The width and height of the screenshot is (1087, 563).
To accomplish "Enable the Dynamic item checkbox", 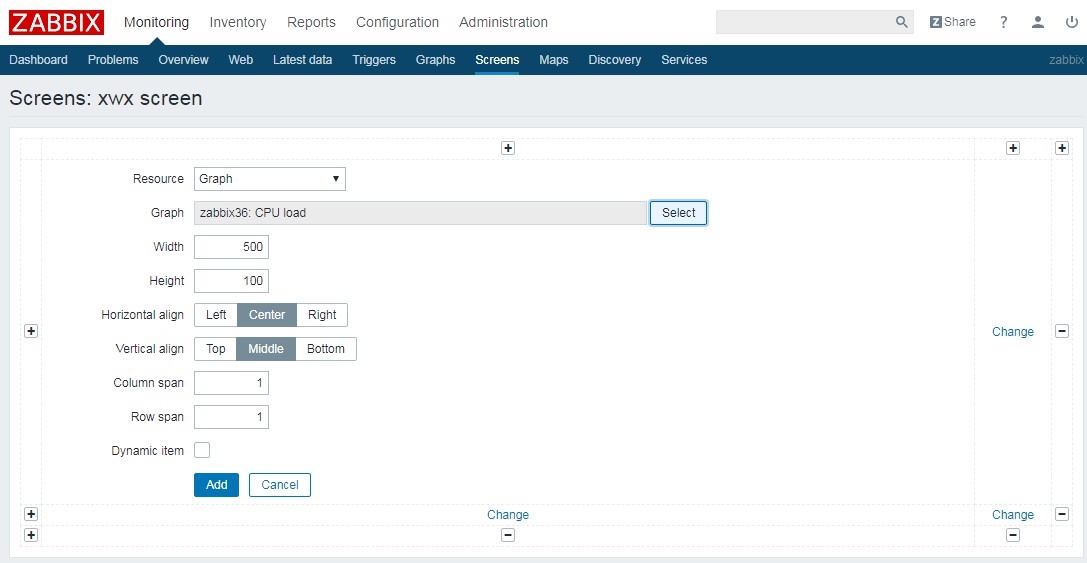I will [x=202, y=450].
